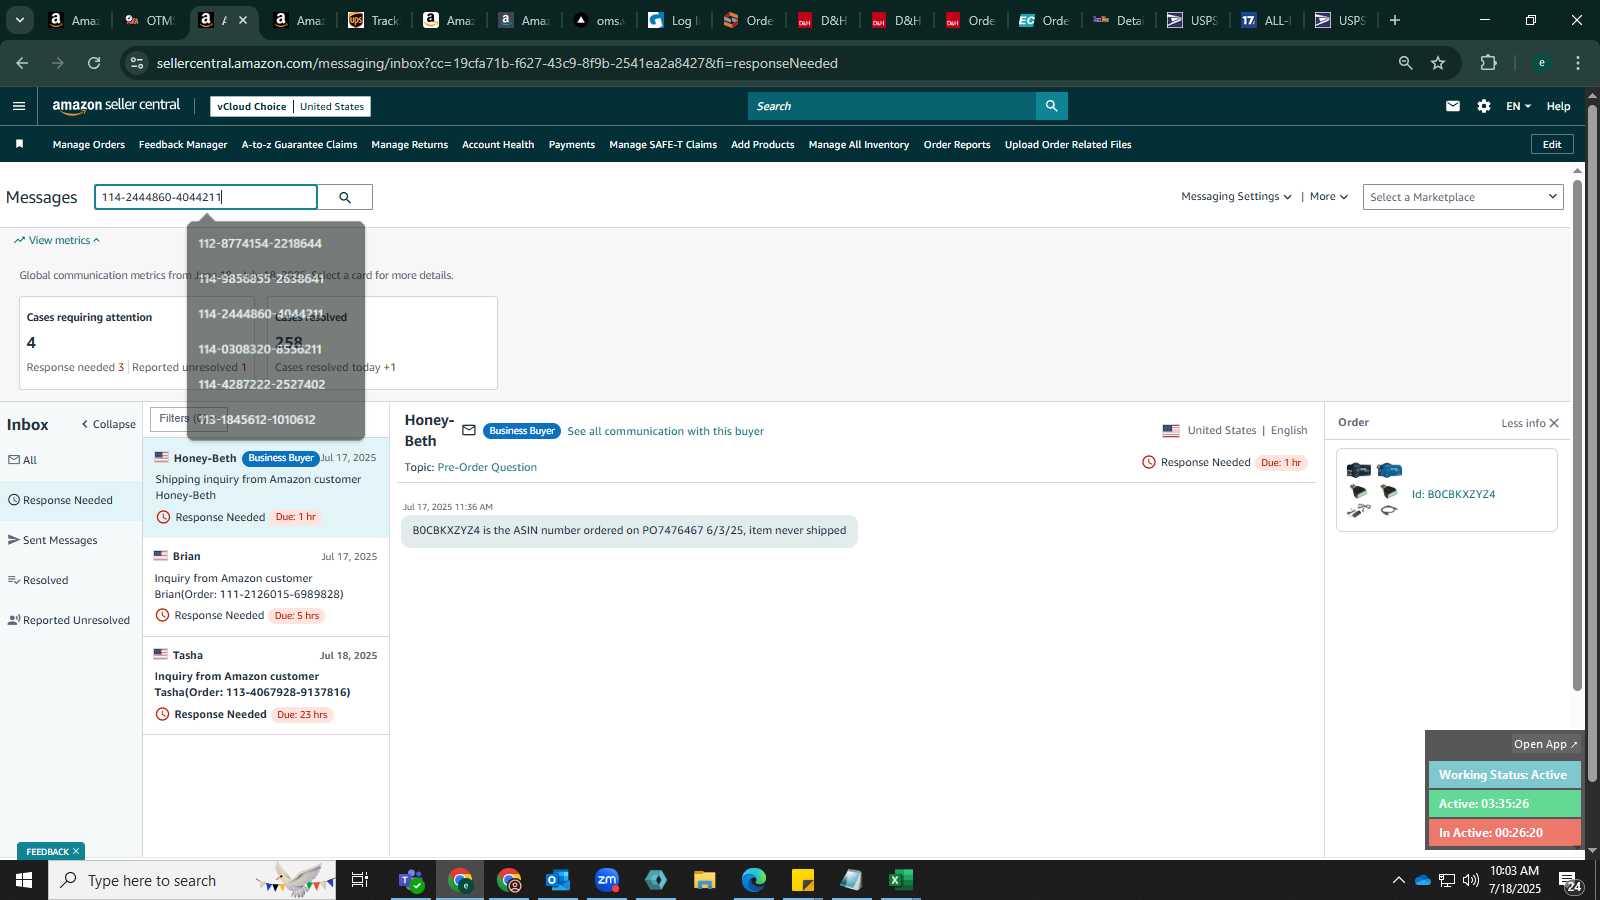
Task: Open Edge browser from the taskbar
Action: pyautogui.click(x=754, y=880)
